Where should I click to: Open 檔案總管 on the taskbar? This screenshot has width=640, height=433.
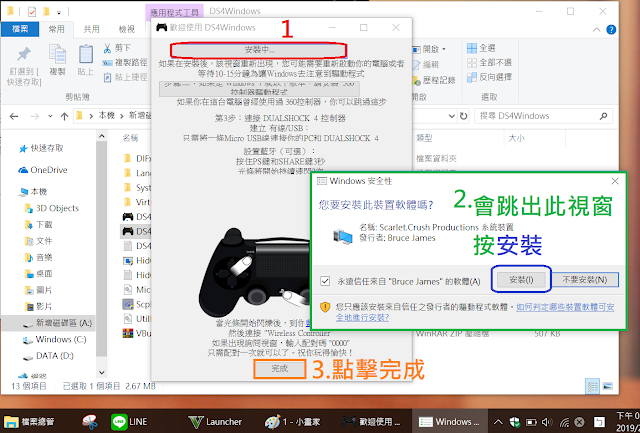[29, 422]
